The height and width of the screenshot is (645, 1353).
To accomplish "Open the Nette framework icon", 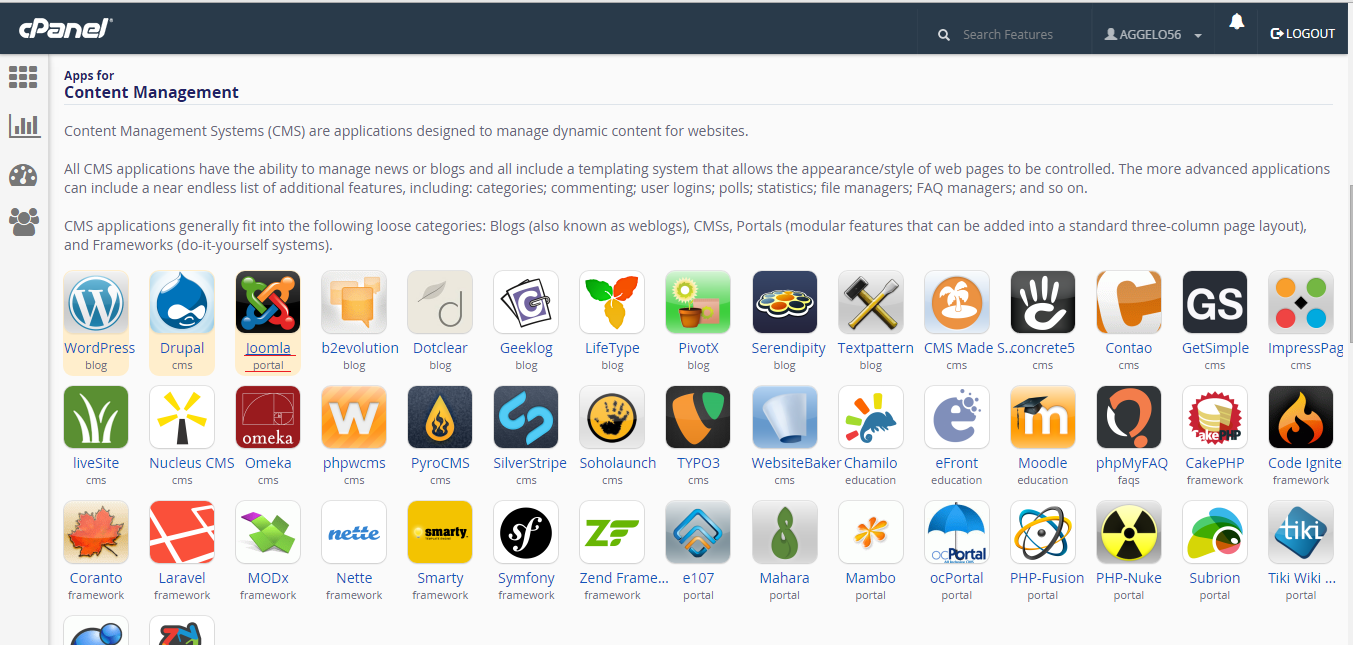I will (354, 532).
